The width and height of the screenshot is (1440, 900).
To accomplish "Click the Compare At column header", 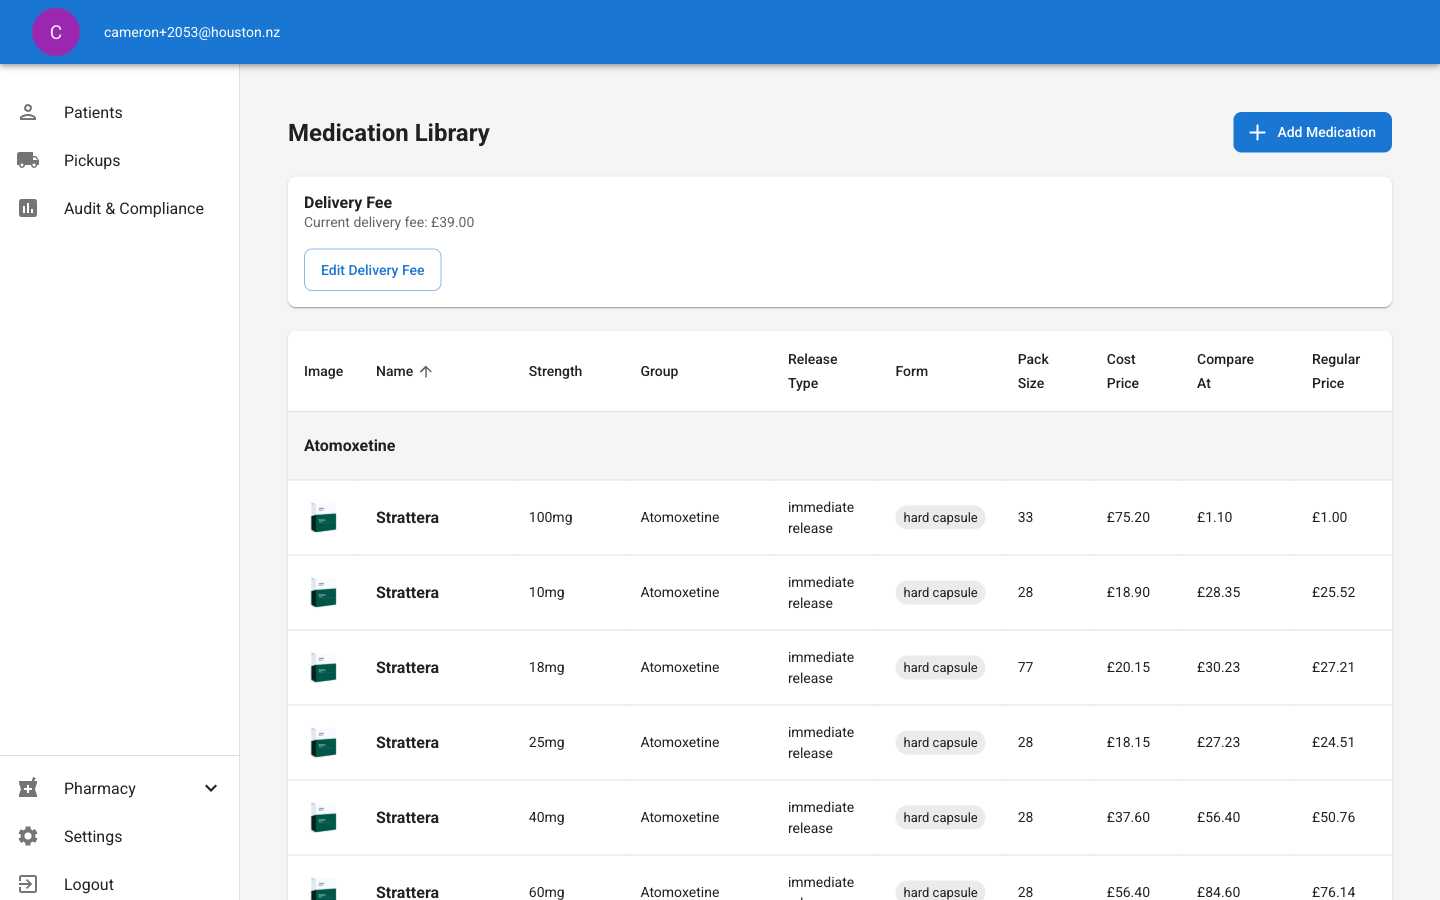I will [x=1225, y=371].
